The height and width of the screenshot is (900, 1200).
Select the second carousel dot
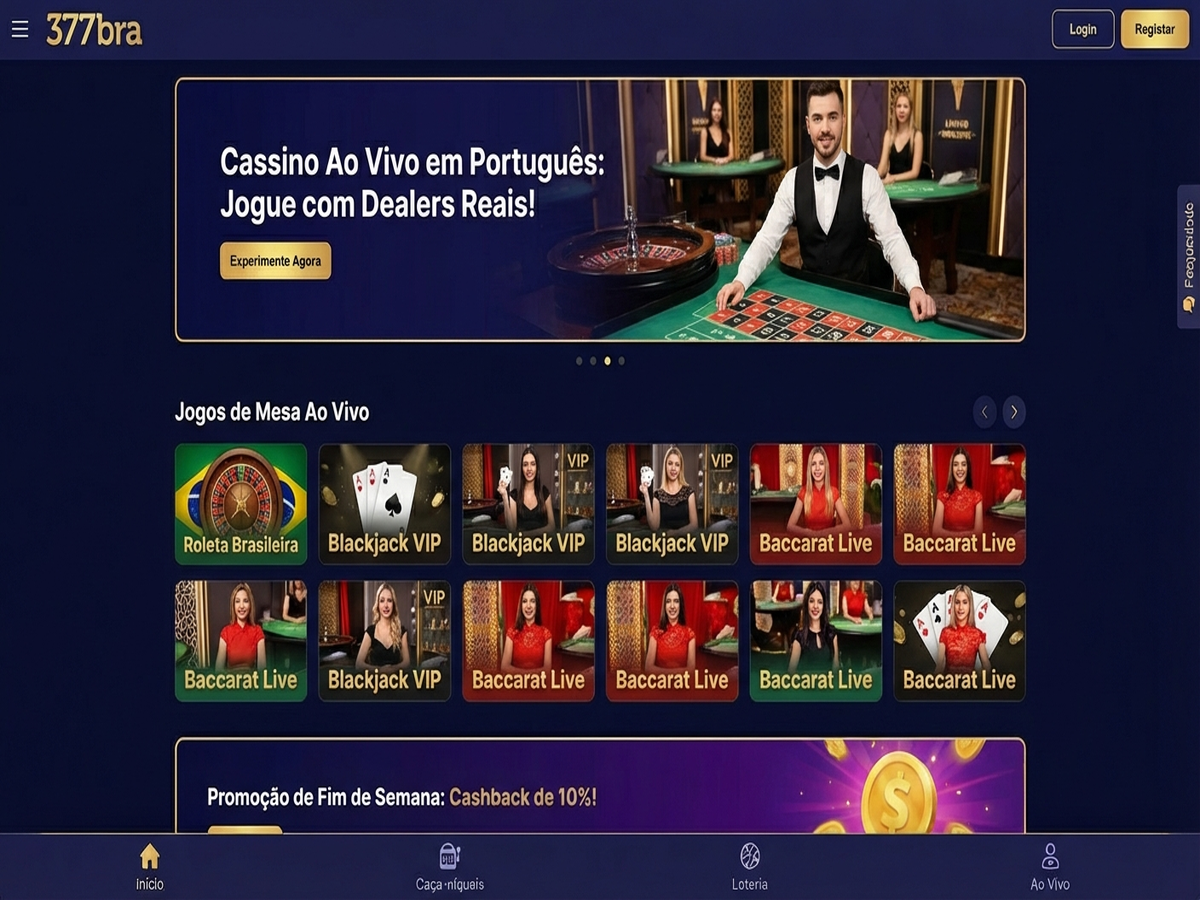593,361
